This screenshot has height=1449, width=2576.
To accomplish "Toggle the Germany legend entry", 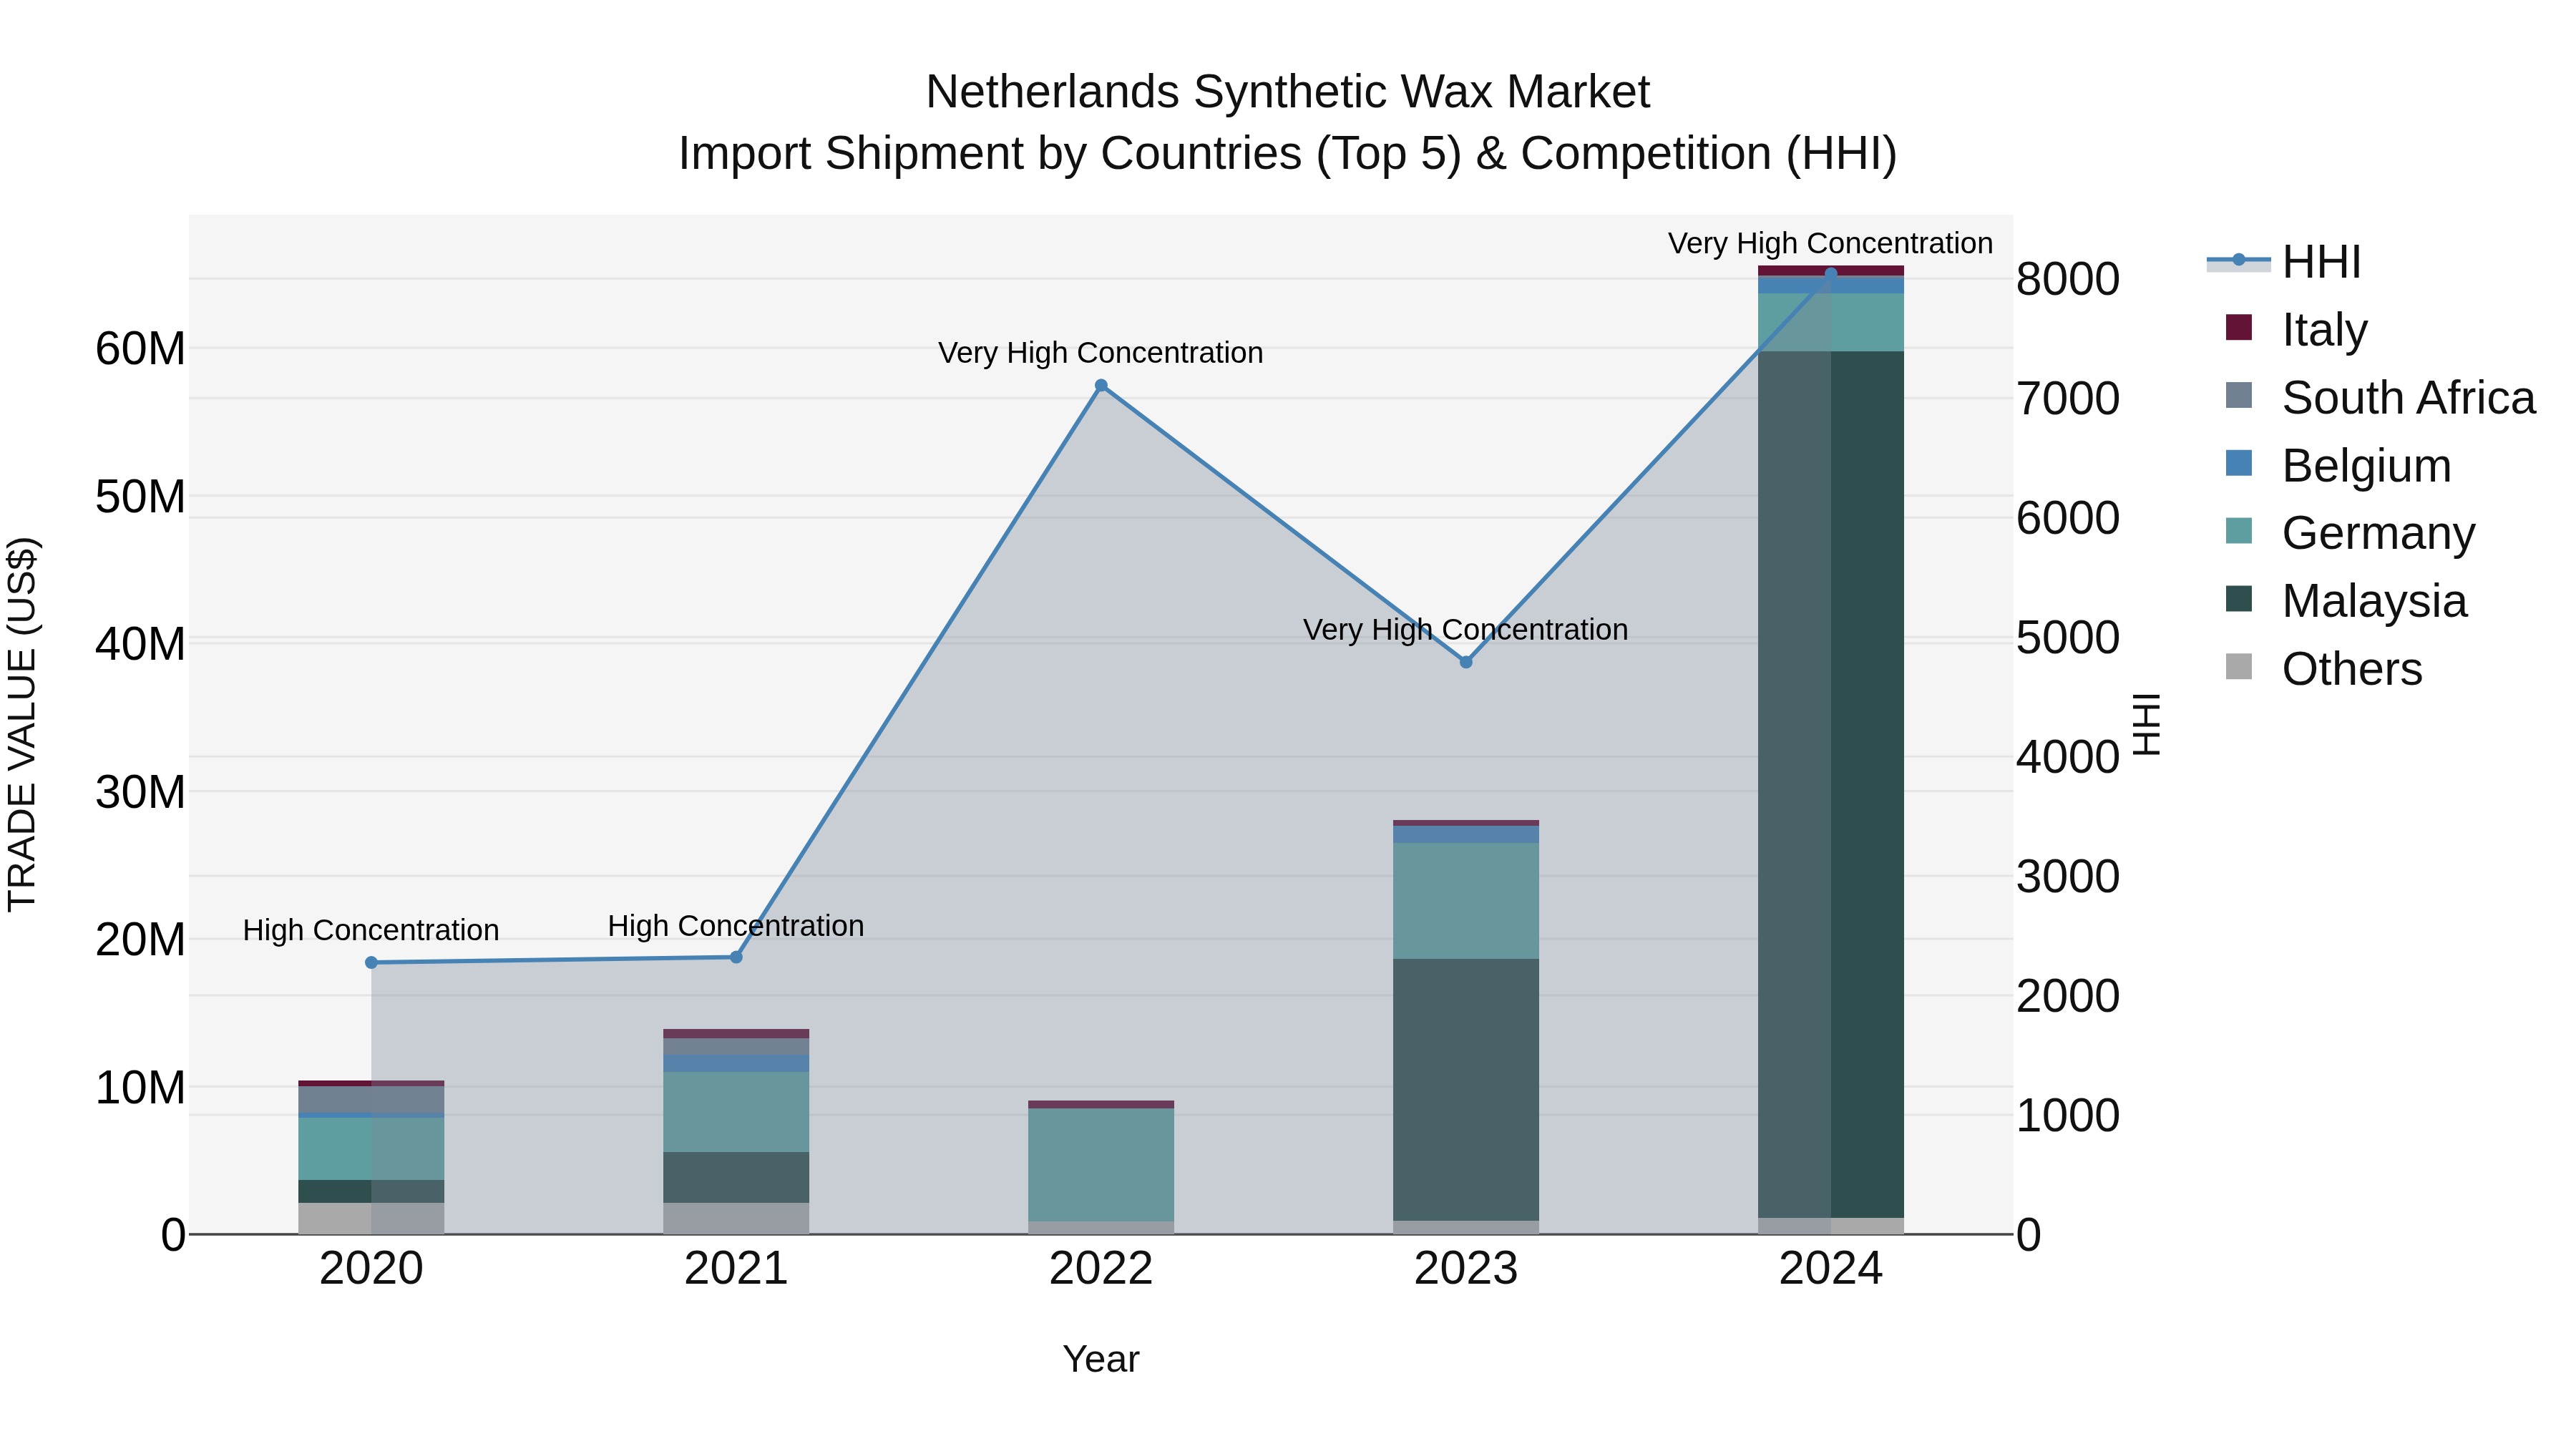I will click(2350, 532).
